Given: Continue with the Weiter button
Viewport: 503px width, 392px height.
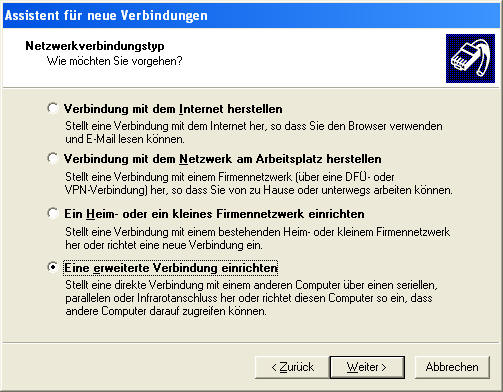Looking at the screenshot, I should point(367,367).
